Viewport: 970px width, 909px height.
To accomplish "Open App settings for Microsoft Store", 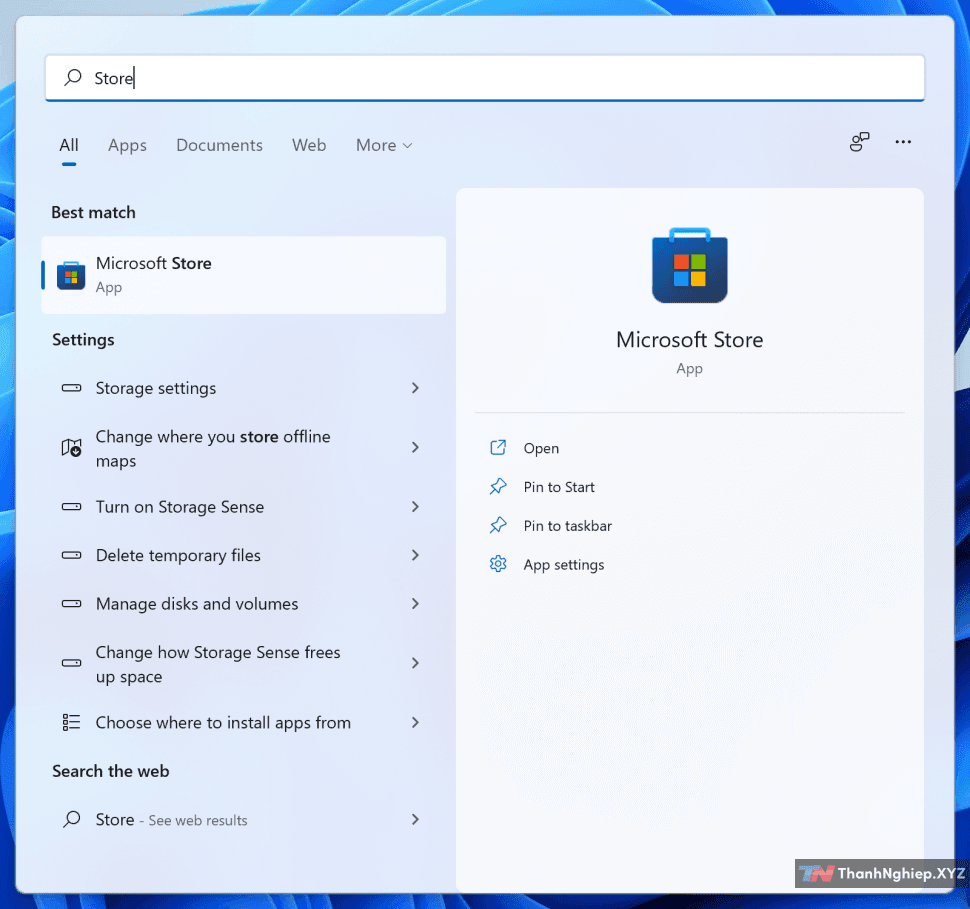I will 564,565.
